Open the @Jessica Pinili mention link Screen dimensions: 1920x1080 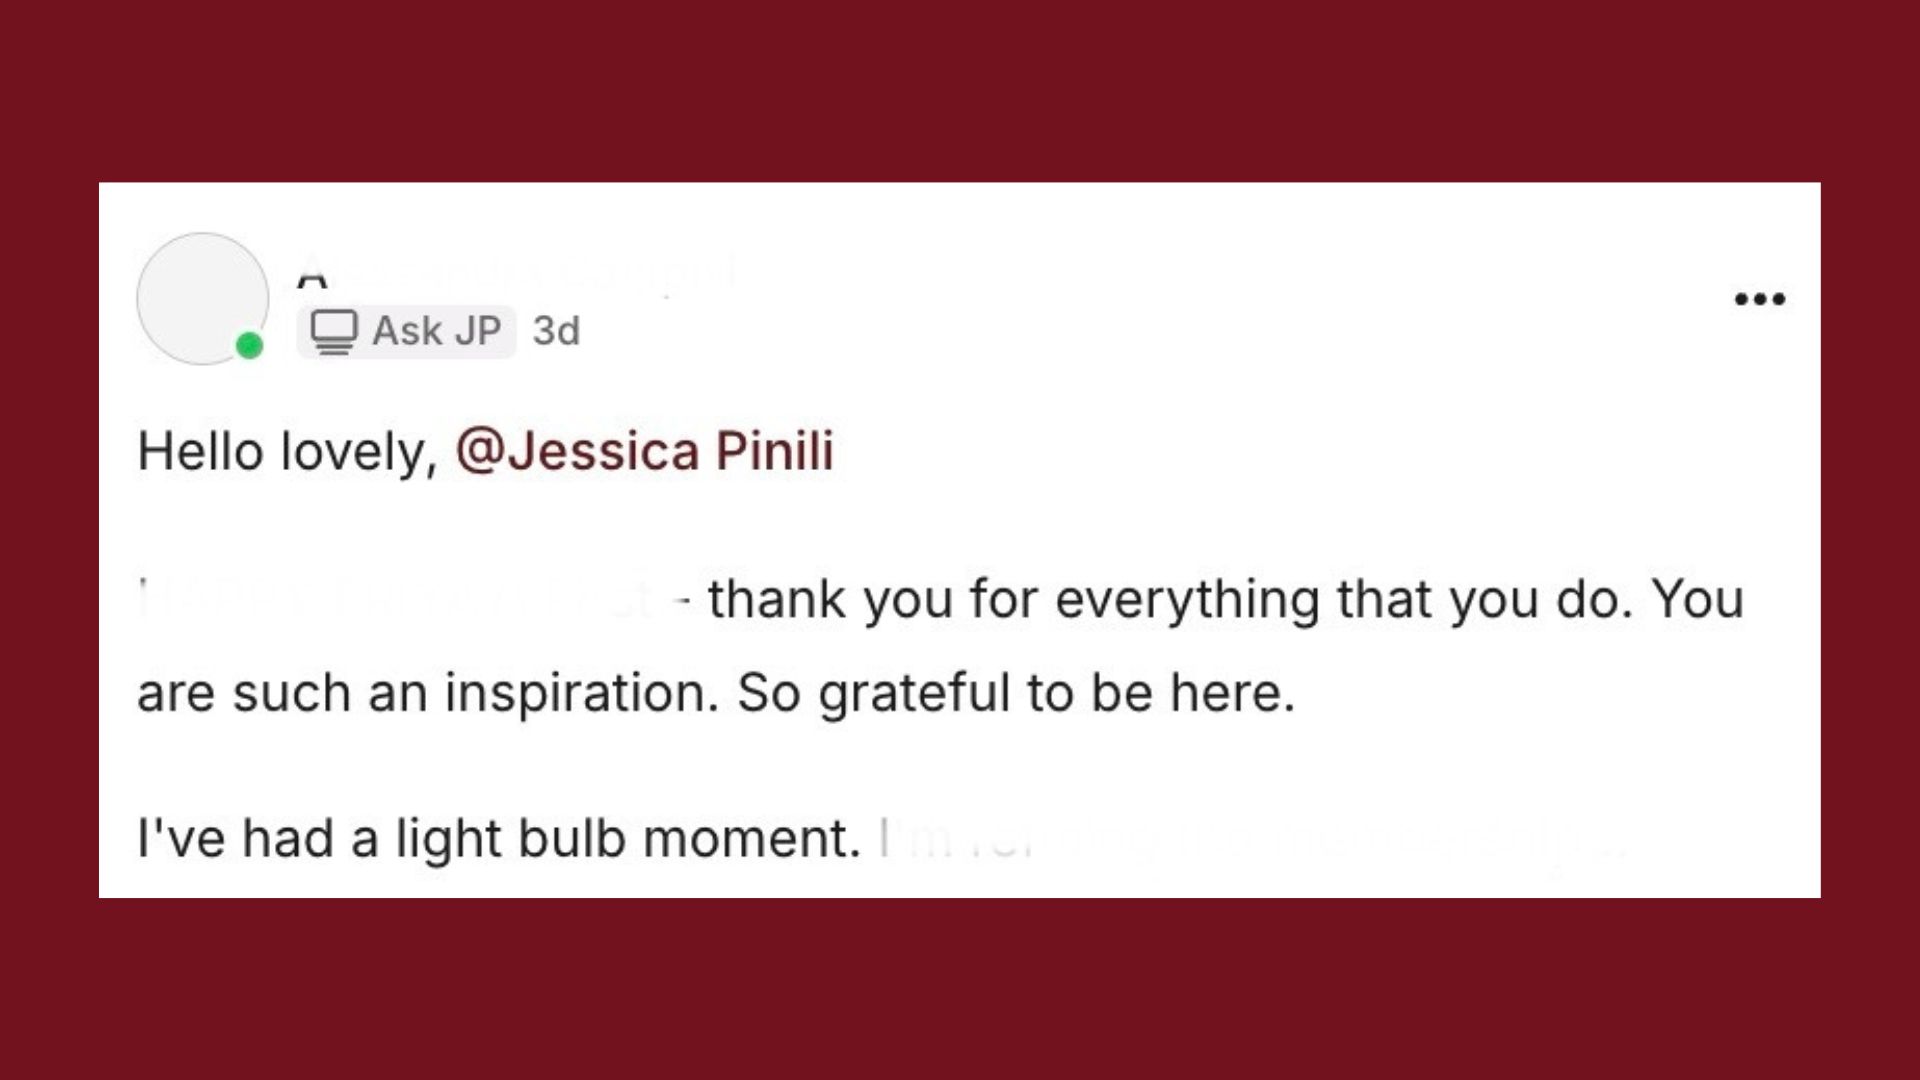click(x=644, y=451)
